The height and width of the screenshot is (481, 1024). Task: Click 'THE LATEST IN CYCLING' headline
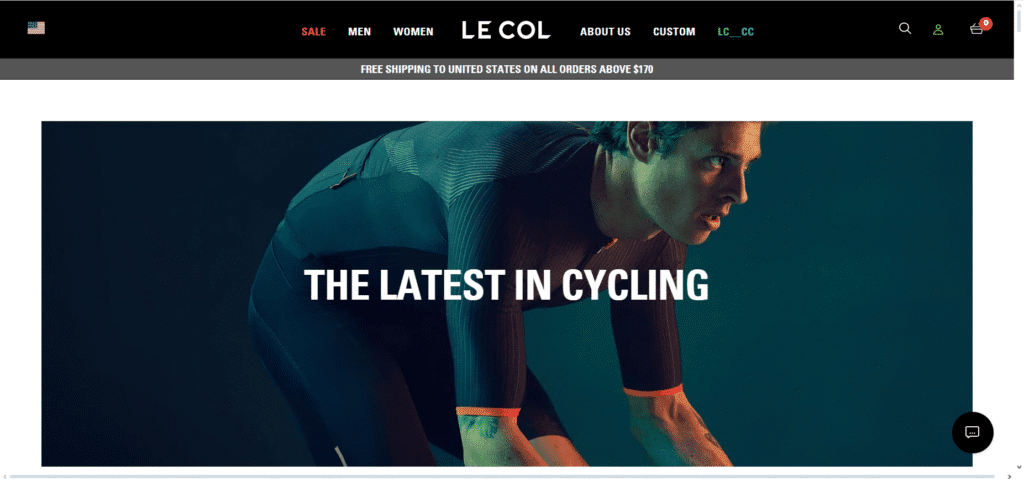(x=506, y=285)
